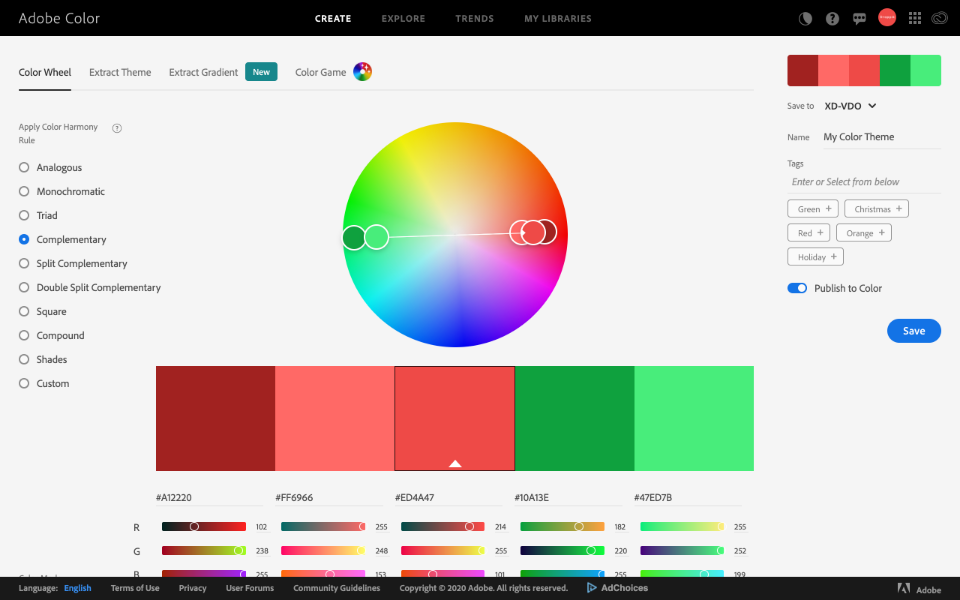
Task: Add the Holiday tag suggestion
Action: 816,257
